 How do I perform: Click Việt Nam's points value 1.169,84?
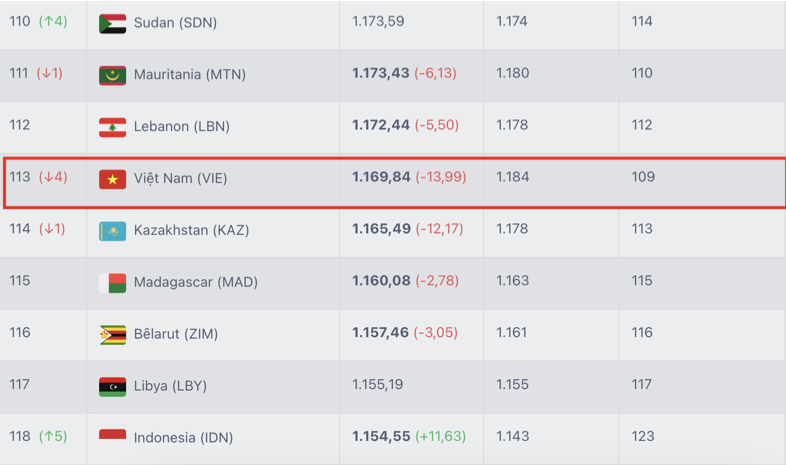pos(381,177)
